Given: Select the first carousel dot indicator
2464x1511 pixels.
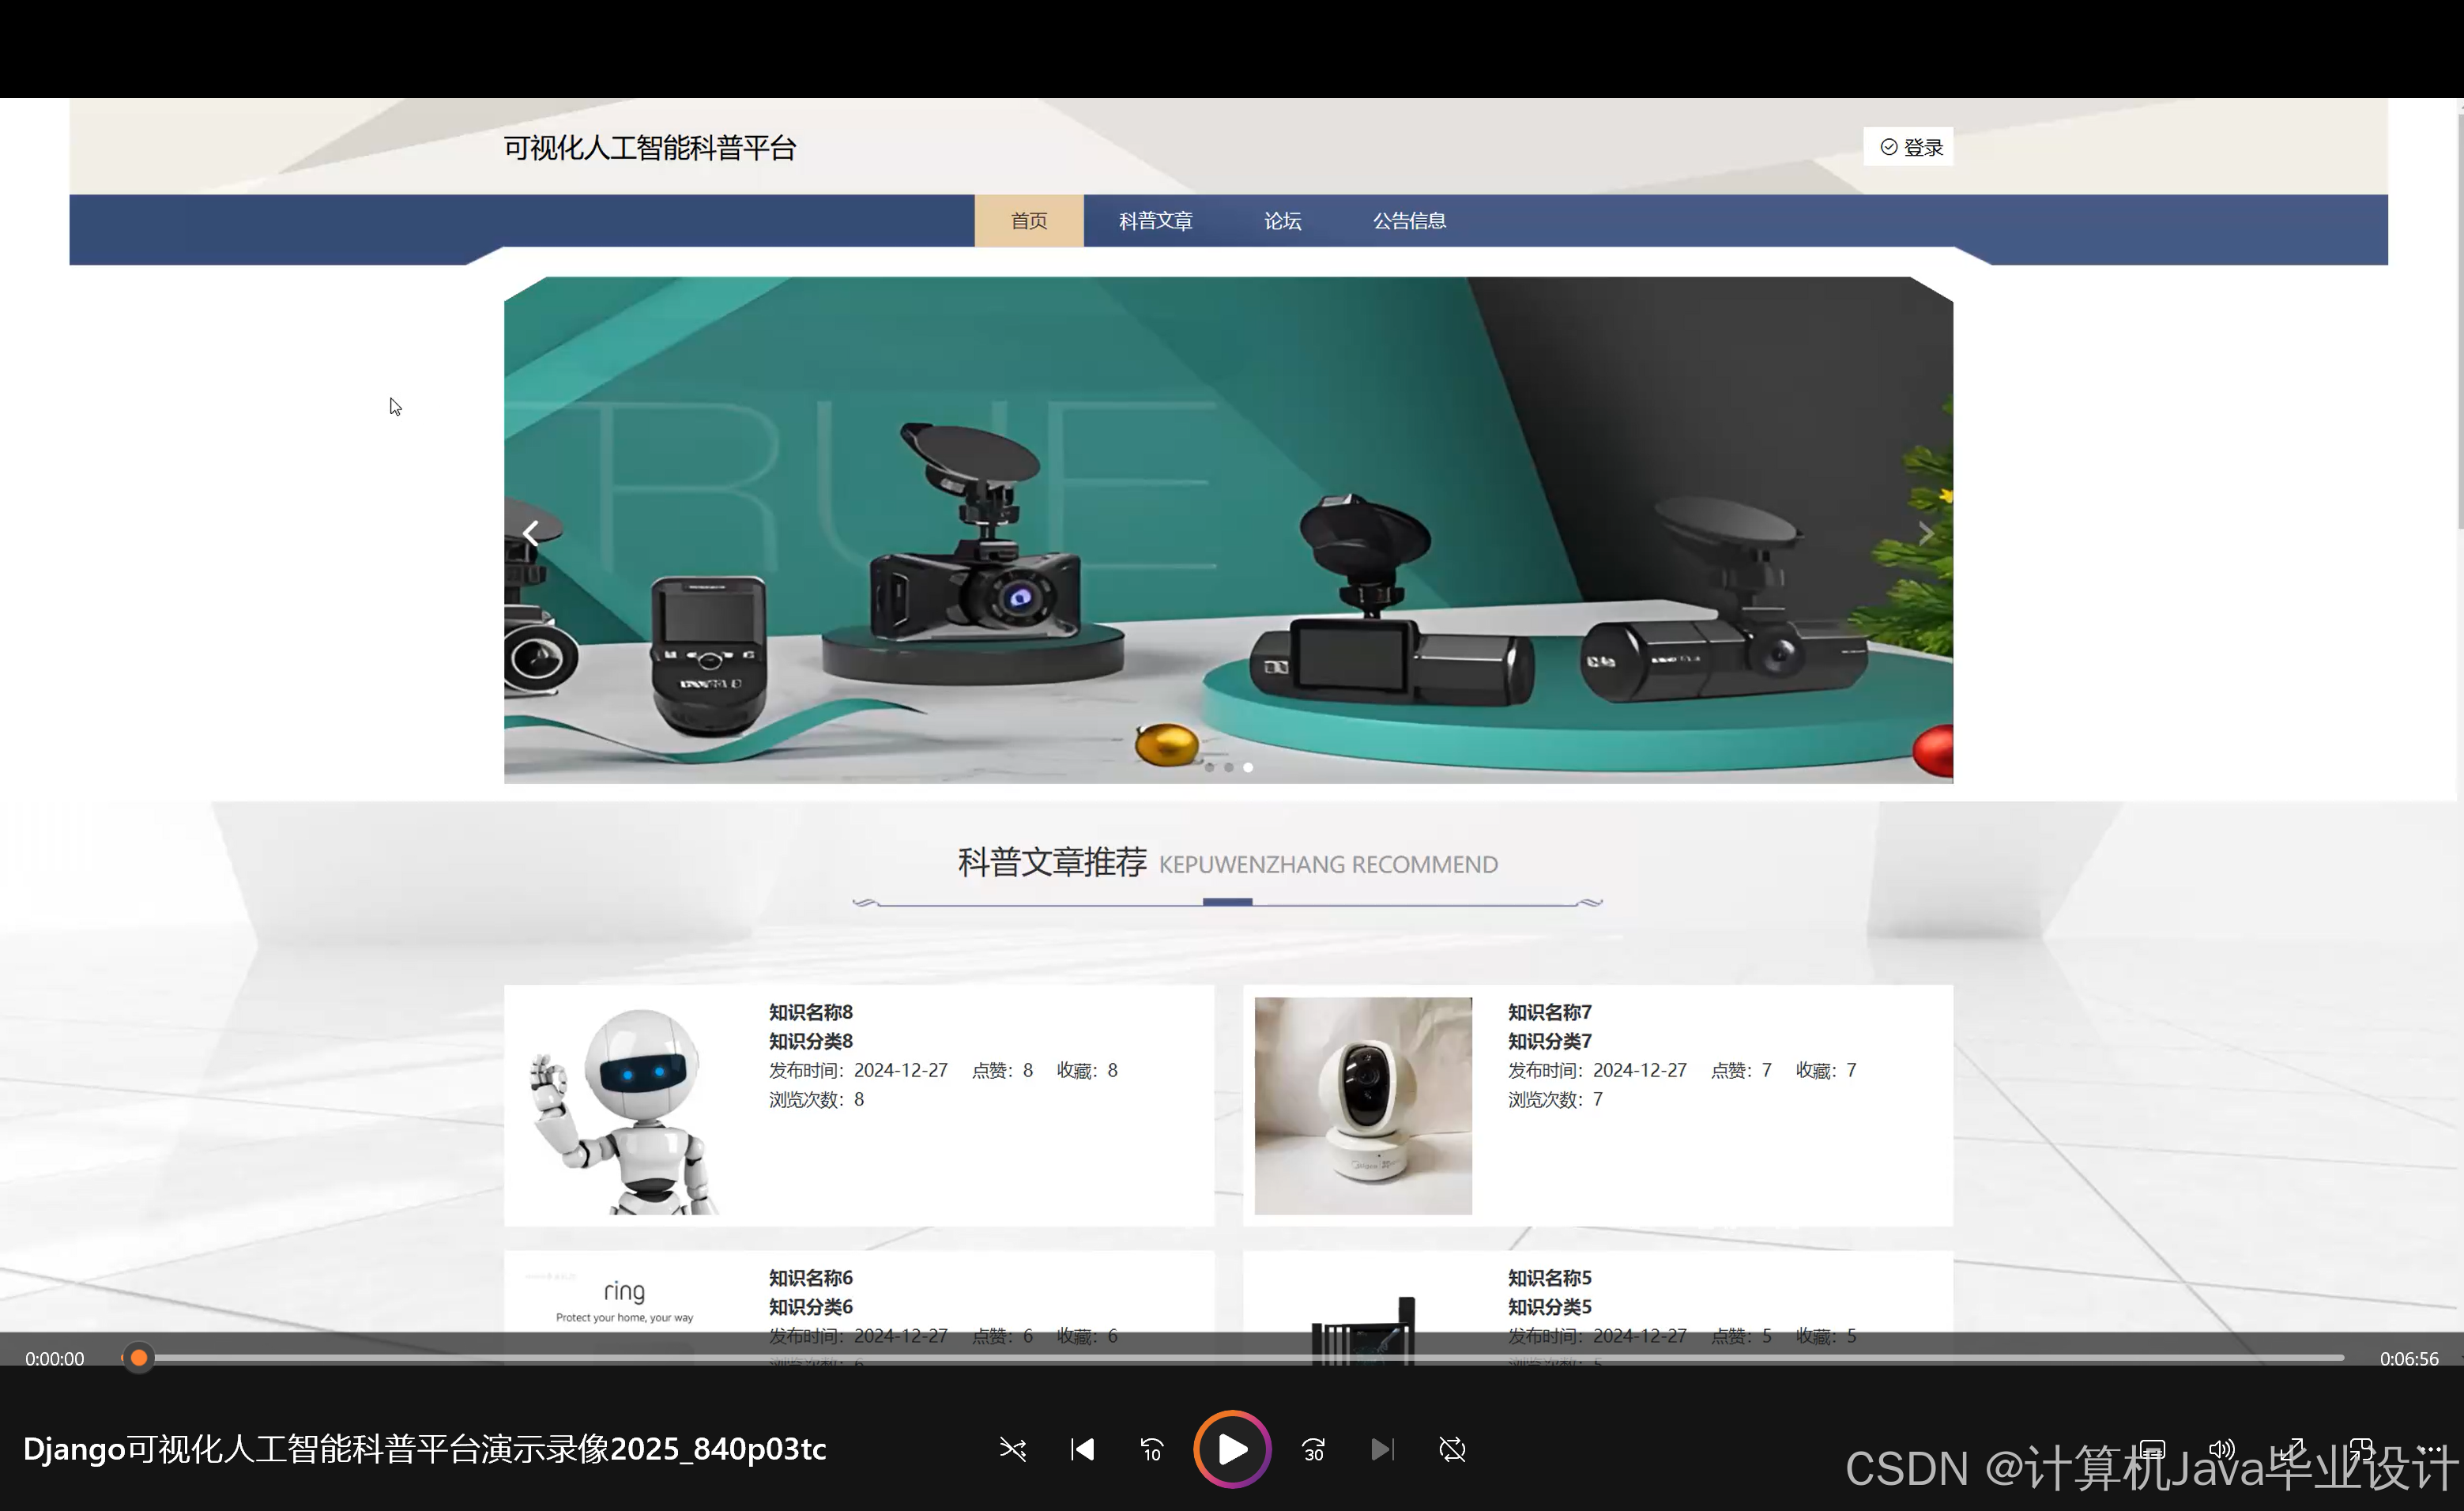Looking at the screenshot, I should coord(1209,768).
